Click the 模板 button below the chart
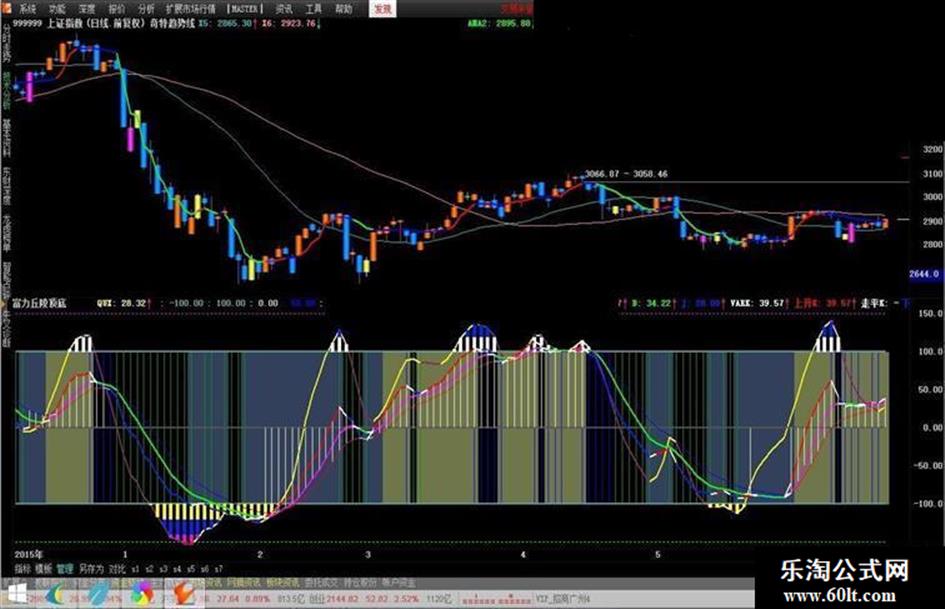 43,569
